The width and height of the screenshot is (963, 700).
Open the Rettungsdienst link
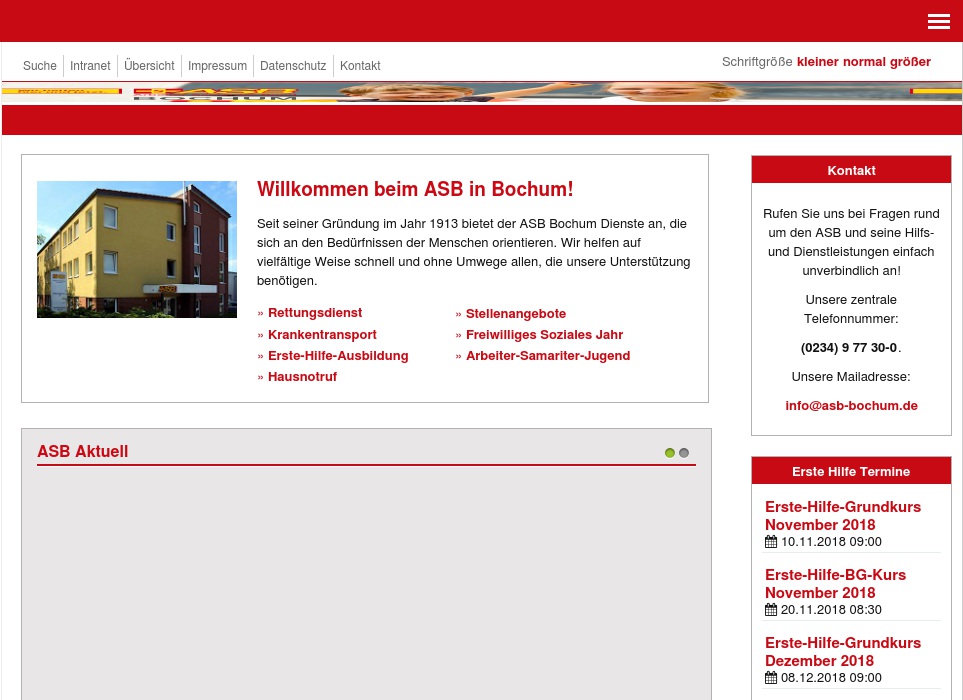[x=315, y=313]
